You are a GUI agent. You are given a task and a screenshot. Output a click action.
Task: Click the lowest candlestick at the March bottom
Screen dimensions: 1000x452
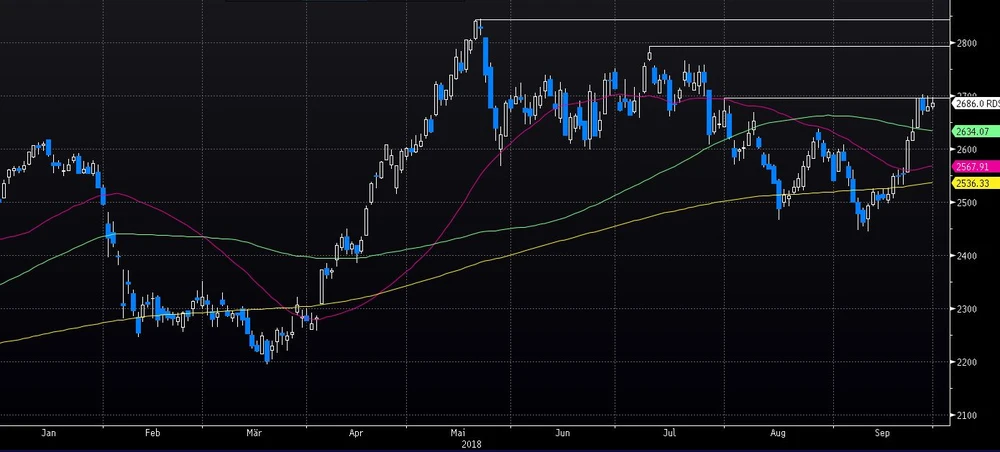[267, 352]
